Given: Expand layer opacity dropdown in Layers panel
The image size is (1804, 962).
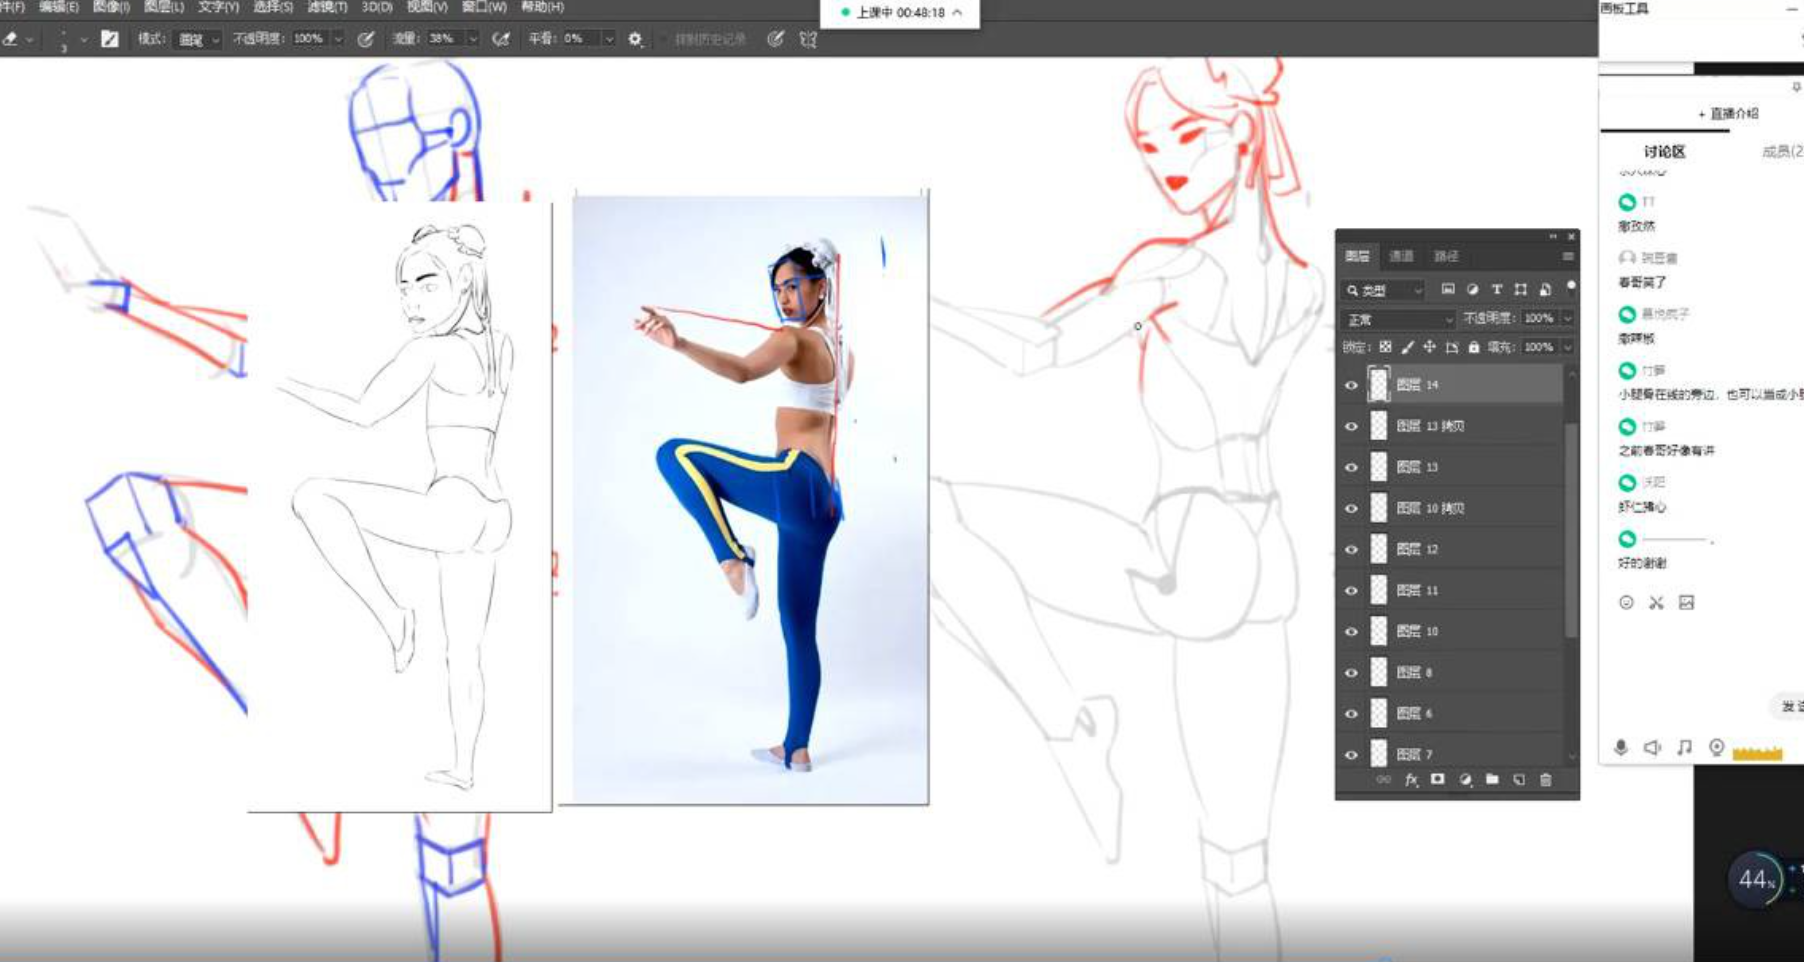Looking at the screenshot, I should (1567, 318).
